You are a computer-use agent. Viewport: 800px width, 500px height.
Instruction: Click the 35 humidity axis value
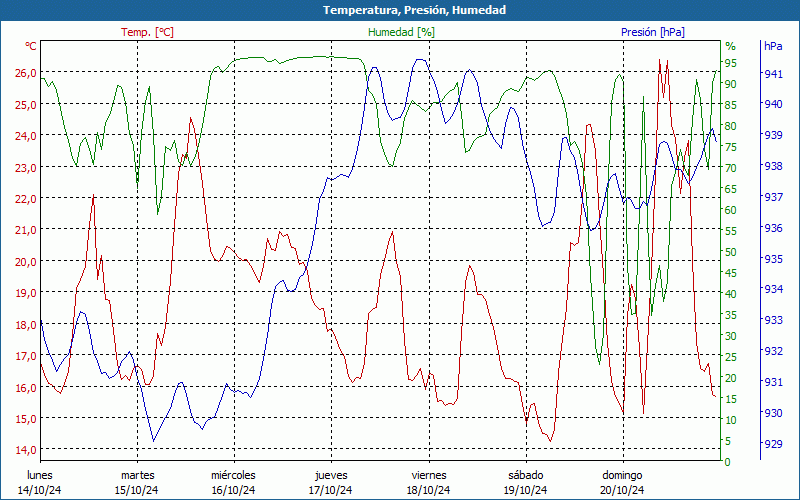click(731, 315)
